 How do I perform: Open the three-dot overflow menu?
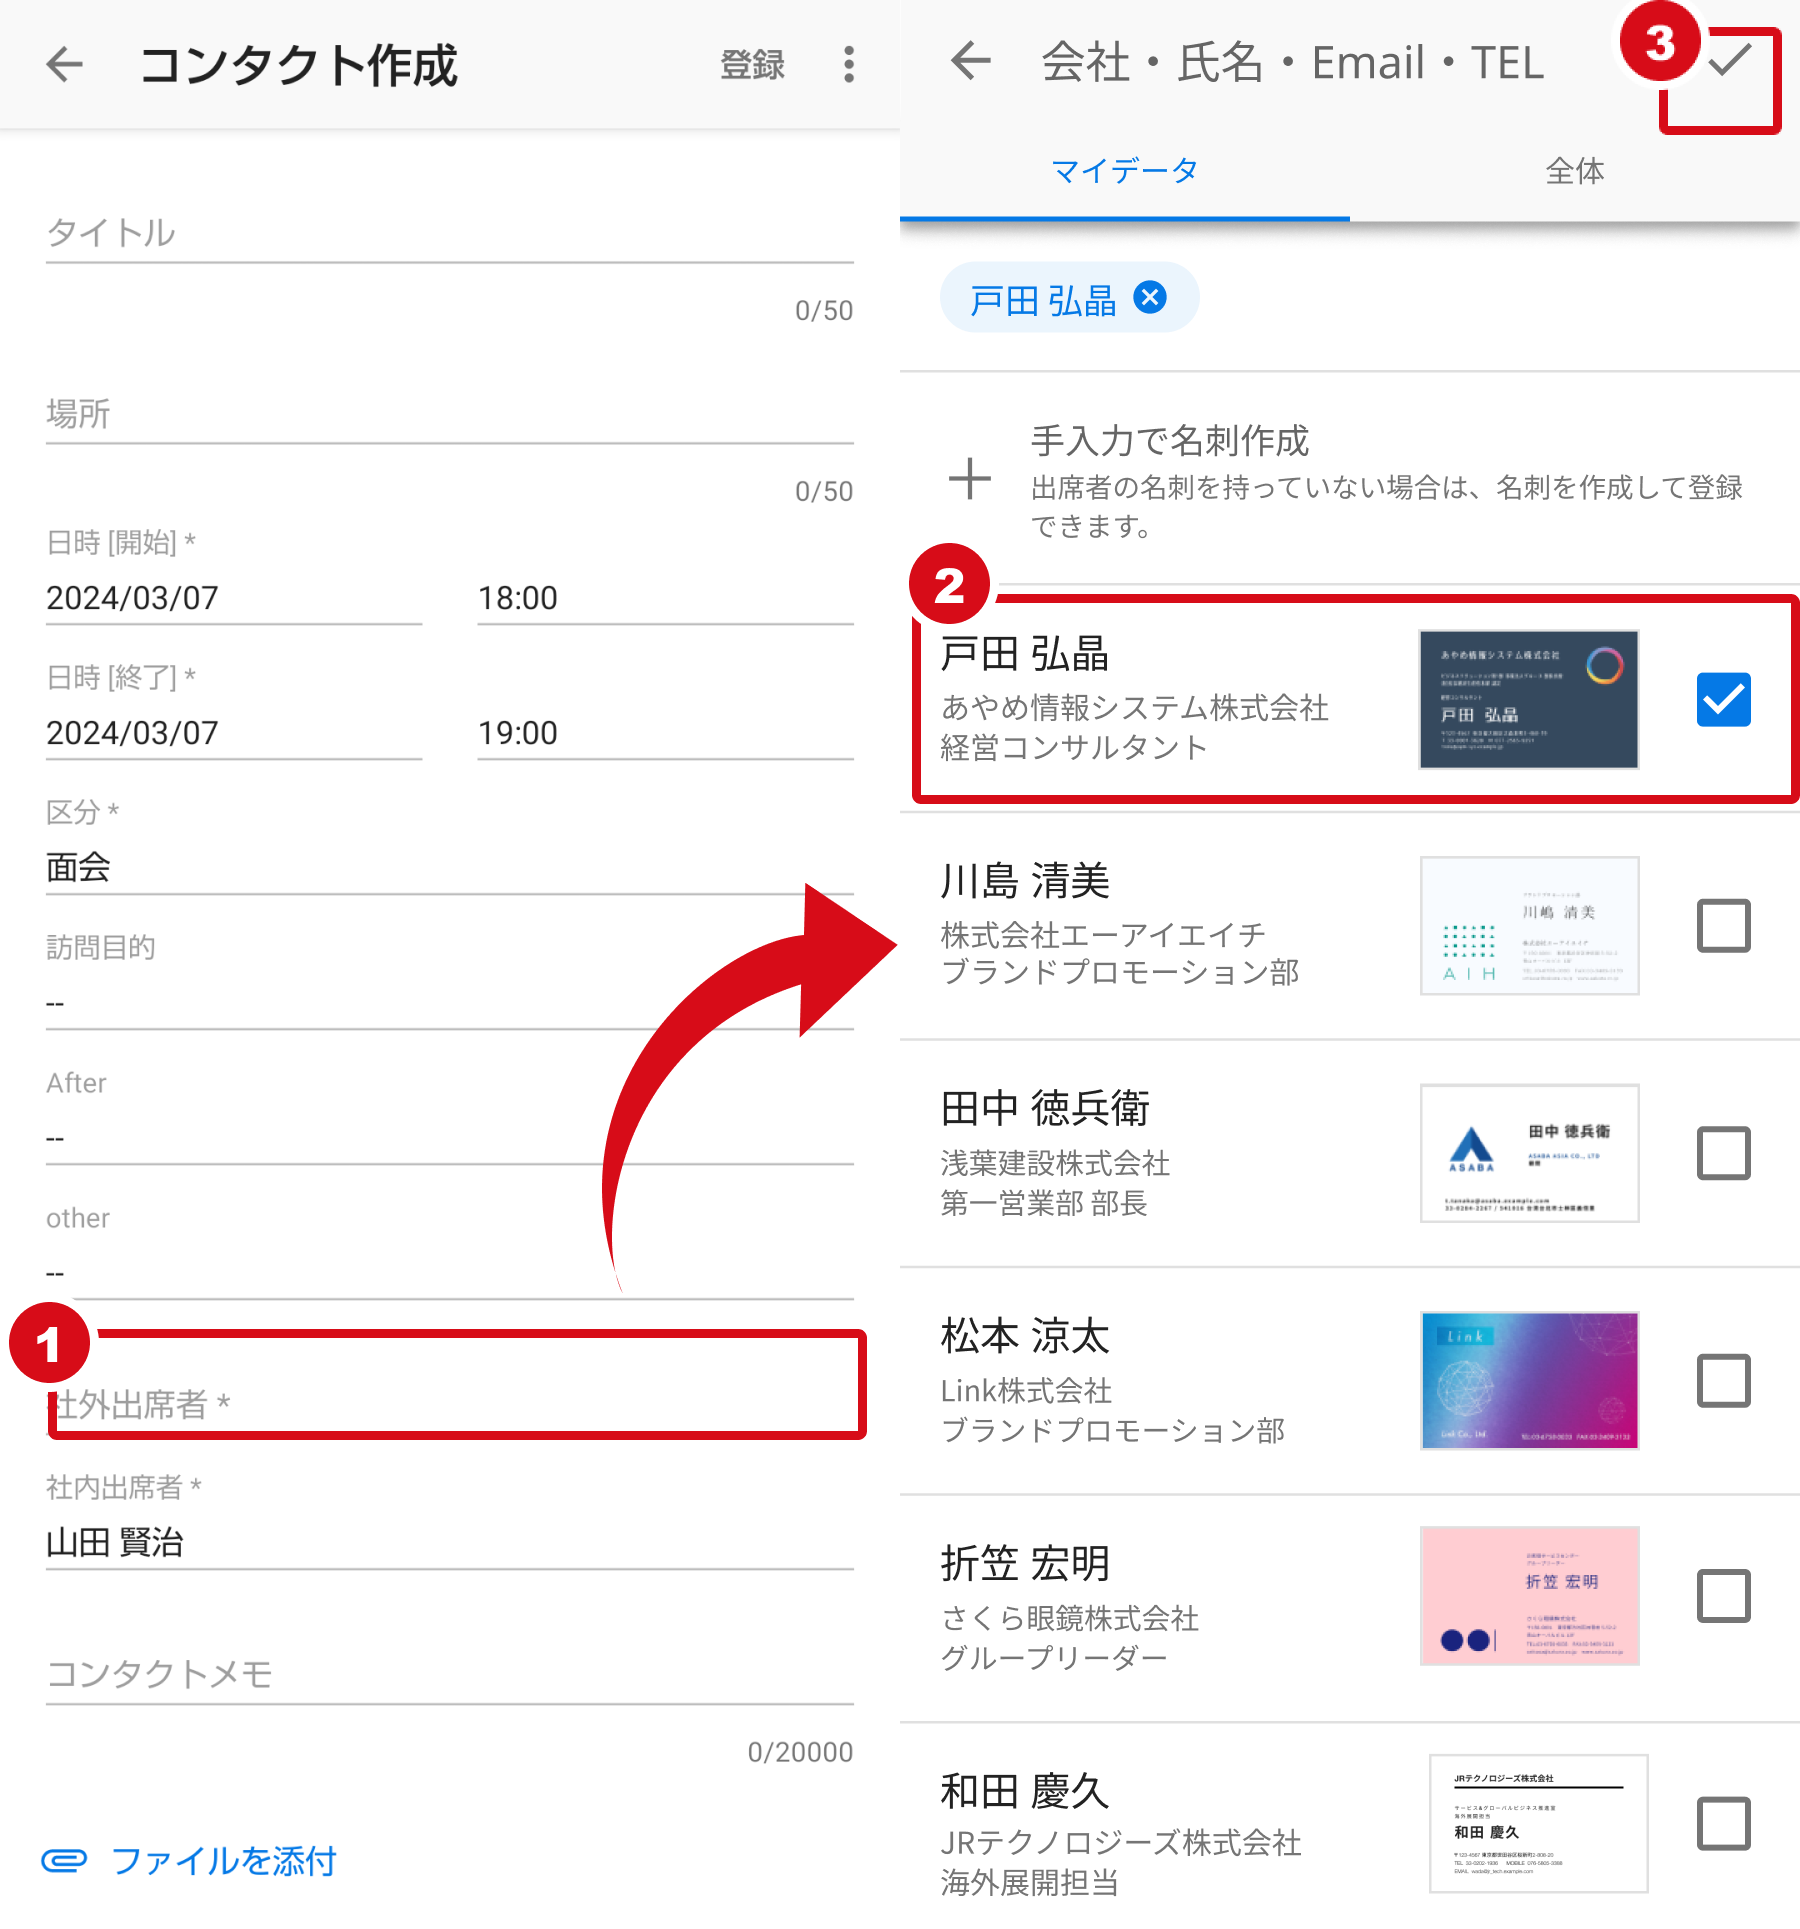pos(849,65)
